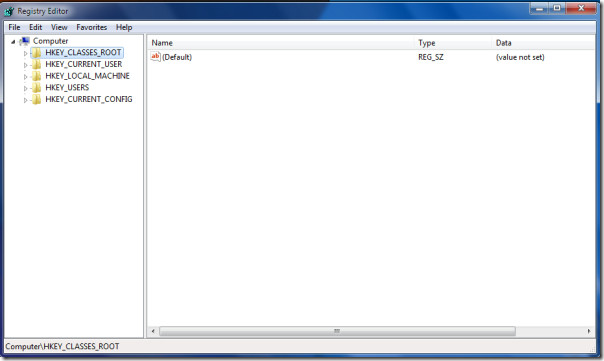This screenshot has height=361, width=604.
Task: Close the Registry Editor window
Action: [581, 8]
